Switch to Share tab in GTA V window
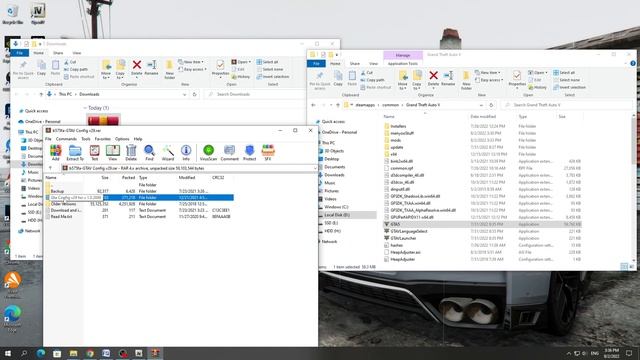Viewport: 640px width, 360px height. click(x=355, y=64)
